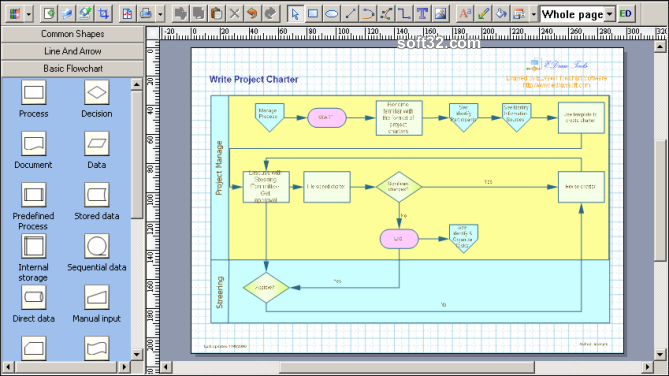Pick the ellipse drawing tool
Viewport: 669px width, 376px height.
pos(332,14)
